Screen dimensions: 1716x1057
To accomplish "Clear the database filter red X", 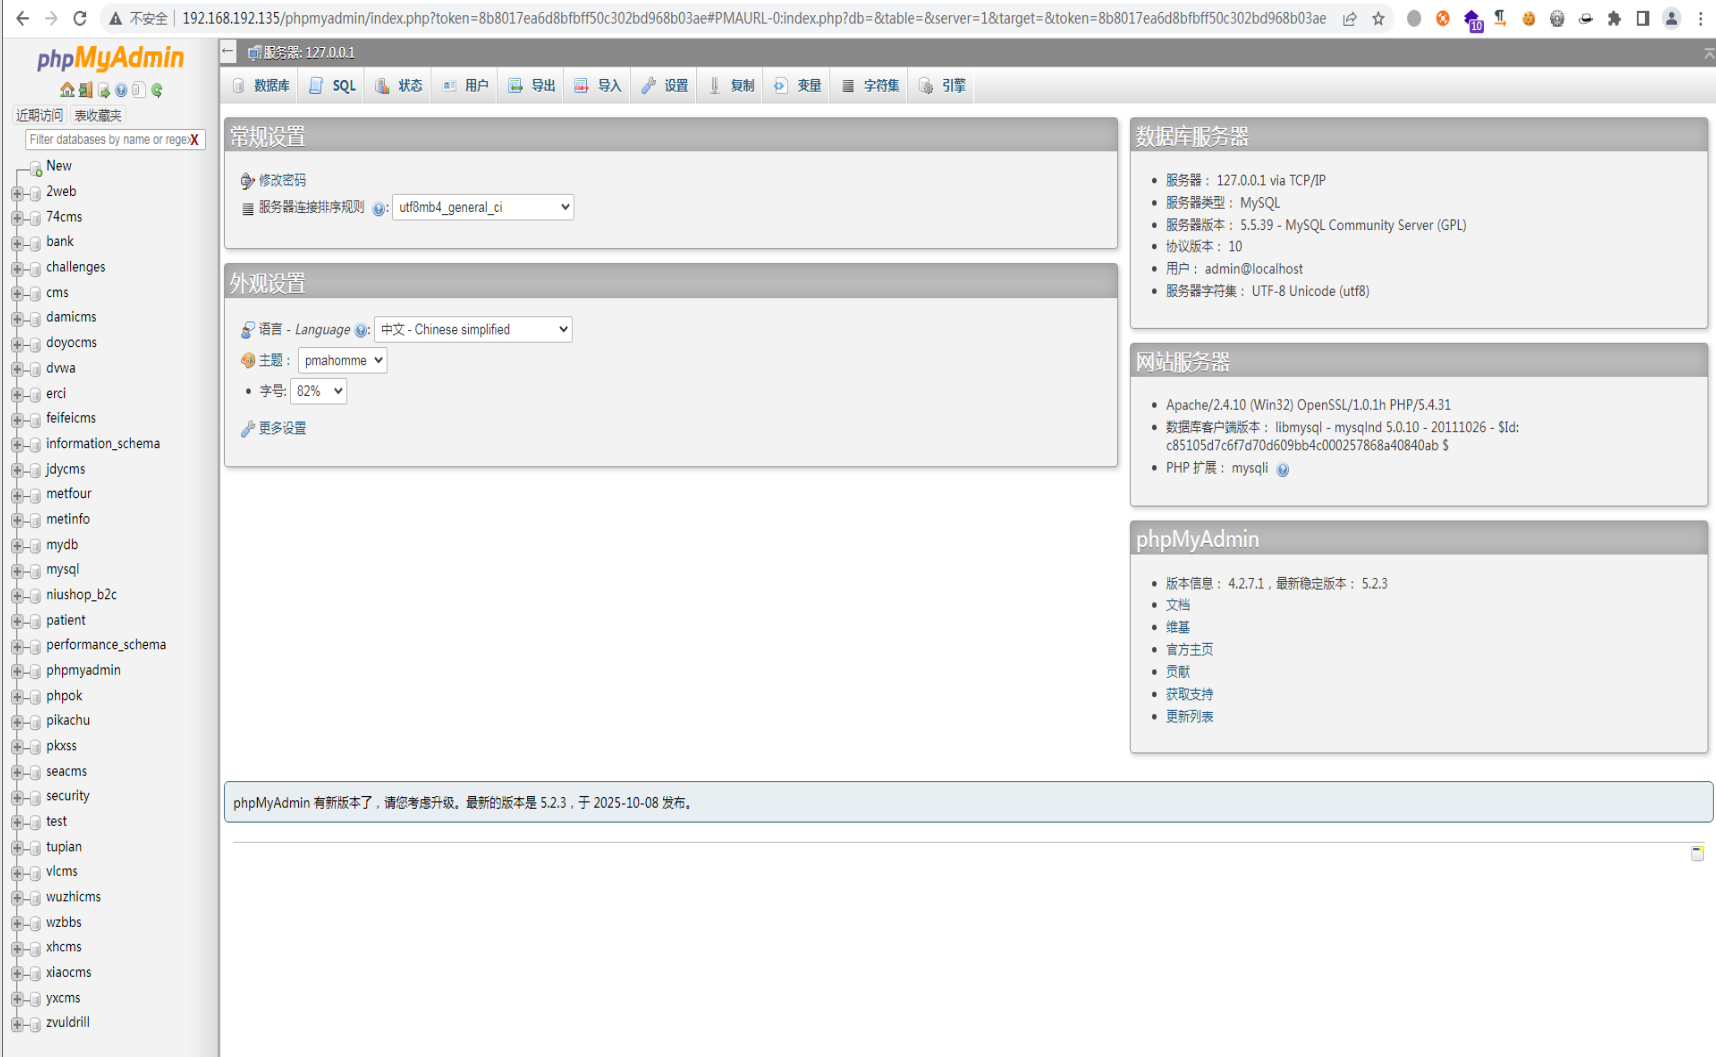I will pos(194,140).
